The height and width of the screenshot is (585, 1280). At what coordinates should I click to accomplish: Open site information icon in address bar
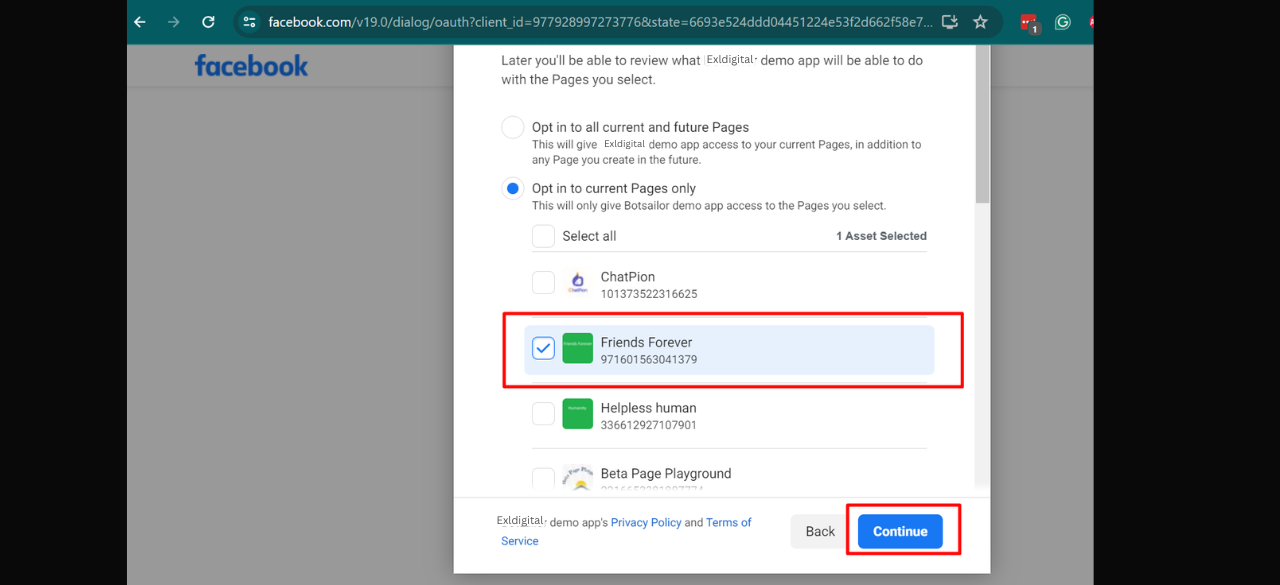coord(250,22)
